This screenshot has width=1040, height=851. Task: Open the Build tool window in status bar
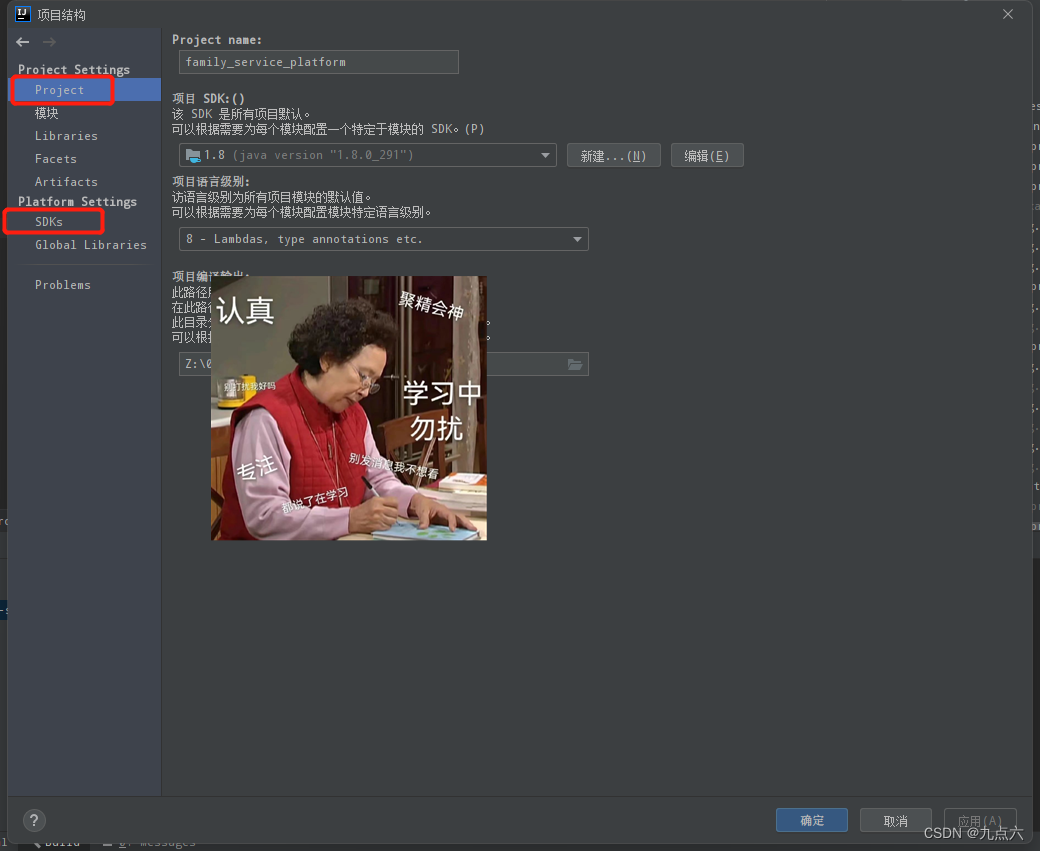click(60, 841)
